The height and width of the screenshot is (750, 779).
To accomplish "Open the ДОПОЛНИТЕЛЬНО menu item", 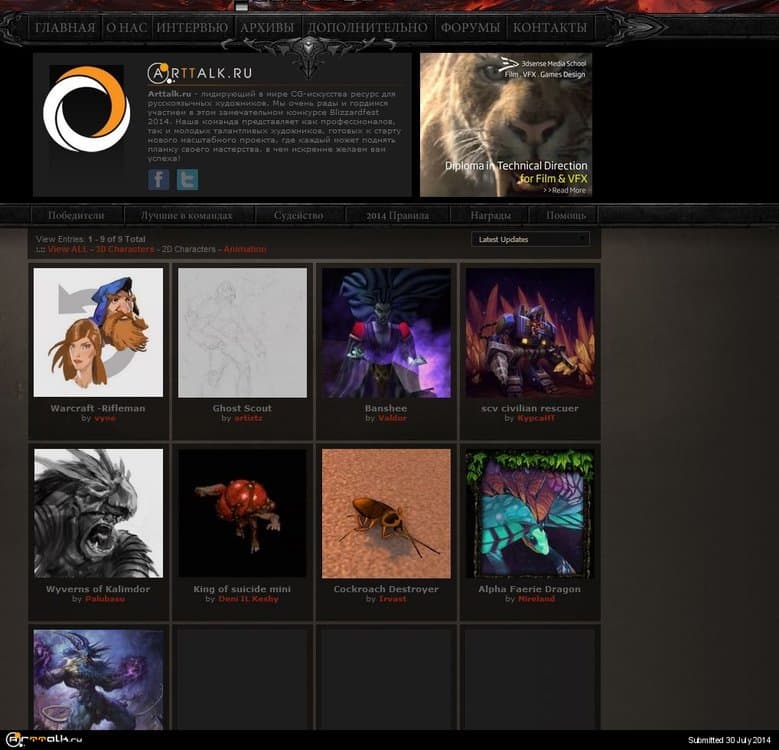I will 367,27.
